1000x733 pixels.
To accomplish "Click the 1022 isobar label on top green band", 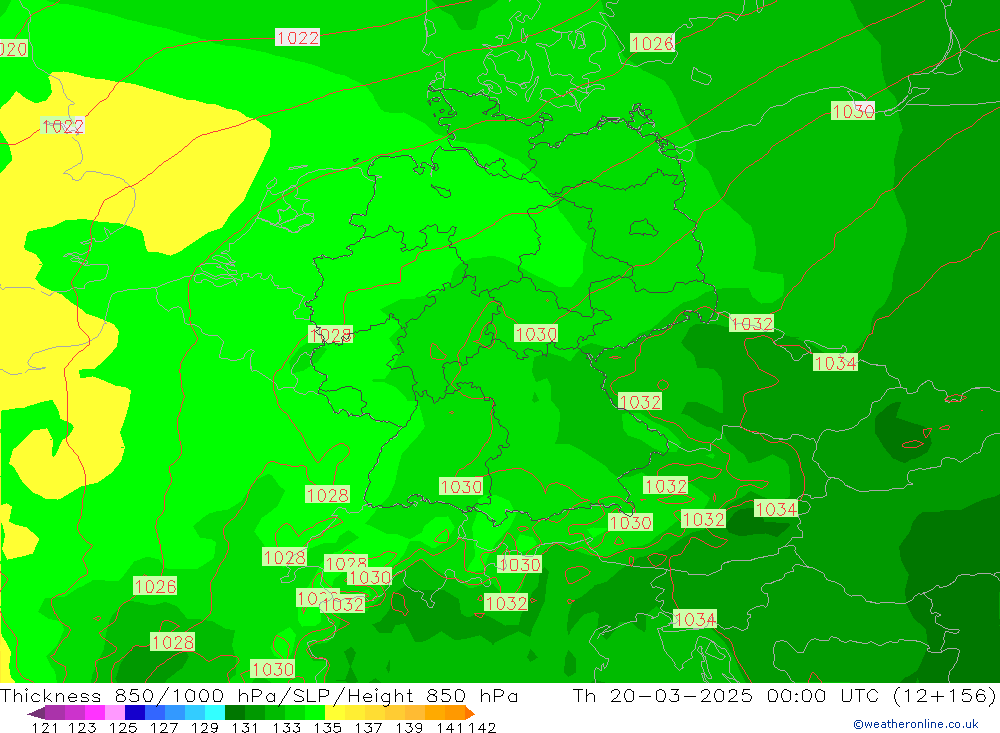I will tap(297, 38).
